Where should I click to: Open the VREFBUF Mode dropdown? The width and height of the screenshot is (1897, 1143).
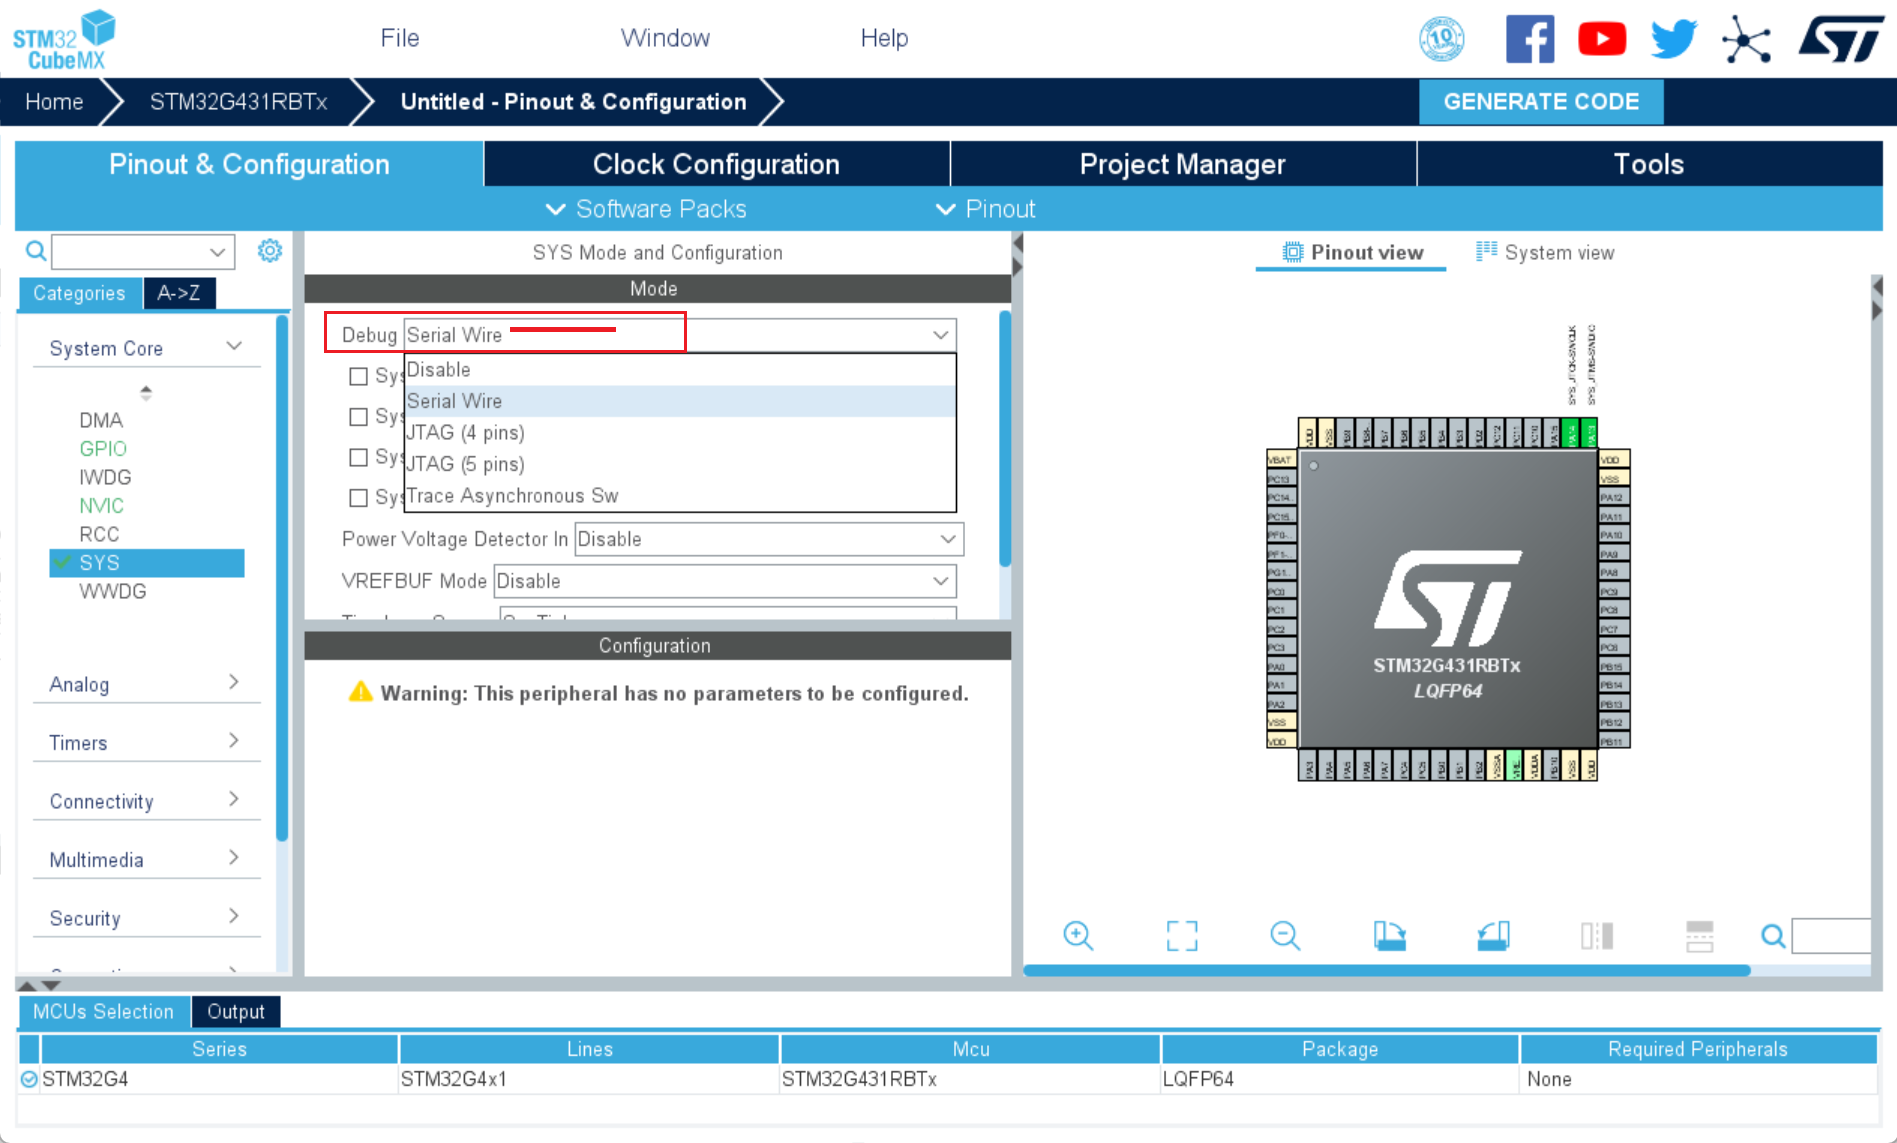point(725,581)
